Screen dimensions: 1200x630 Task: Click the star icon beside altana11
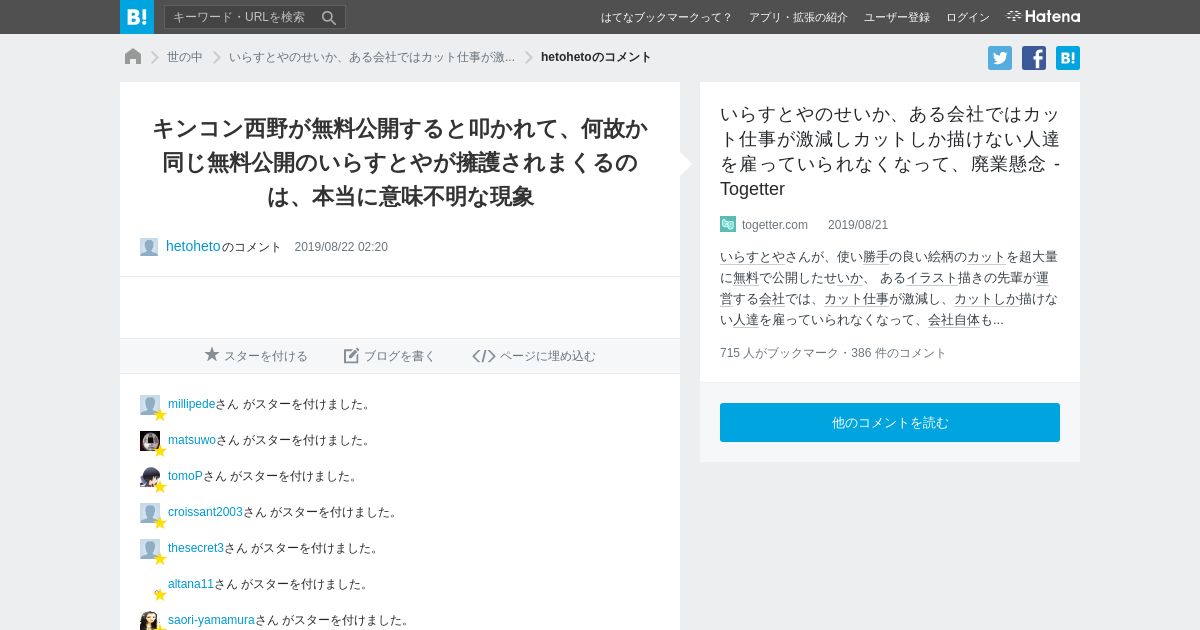[159, 594]
